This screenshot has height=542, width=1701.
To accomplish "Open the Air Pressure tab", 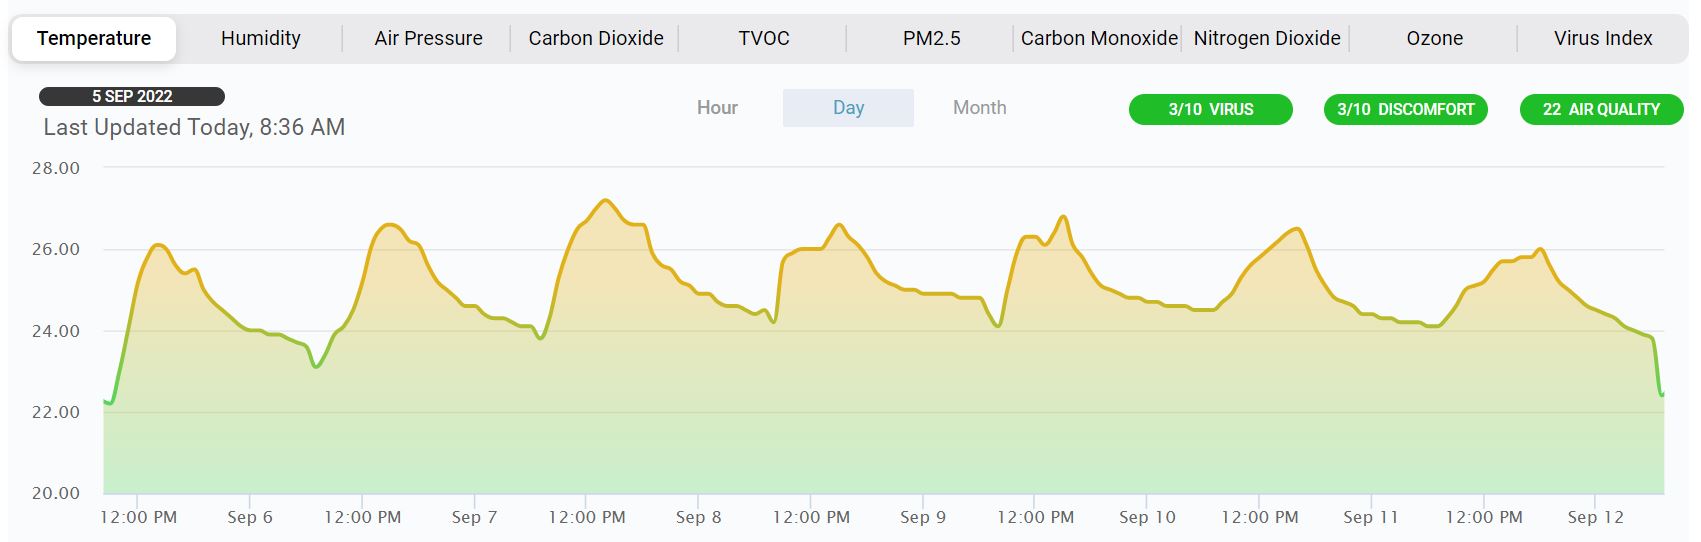I will (x=428, y=38).
